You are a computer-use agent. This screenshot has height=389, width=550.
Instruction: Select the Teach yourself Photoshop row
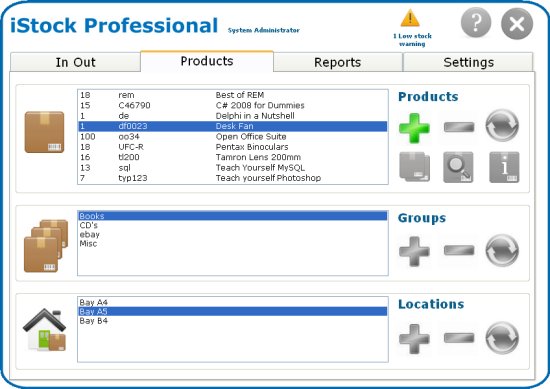[x=233, y=178]
